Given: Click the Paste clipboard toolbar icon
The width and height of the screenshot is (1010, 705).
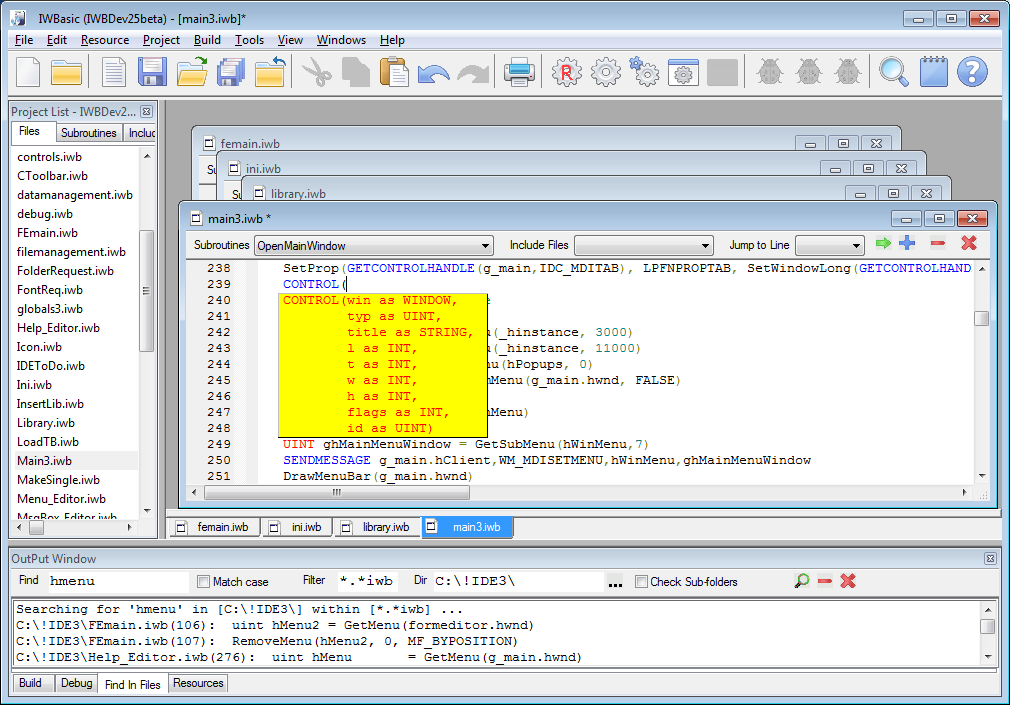Looking at the screenshot, I should point(394,72).
